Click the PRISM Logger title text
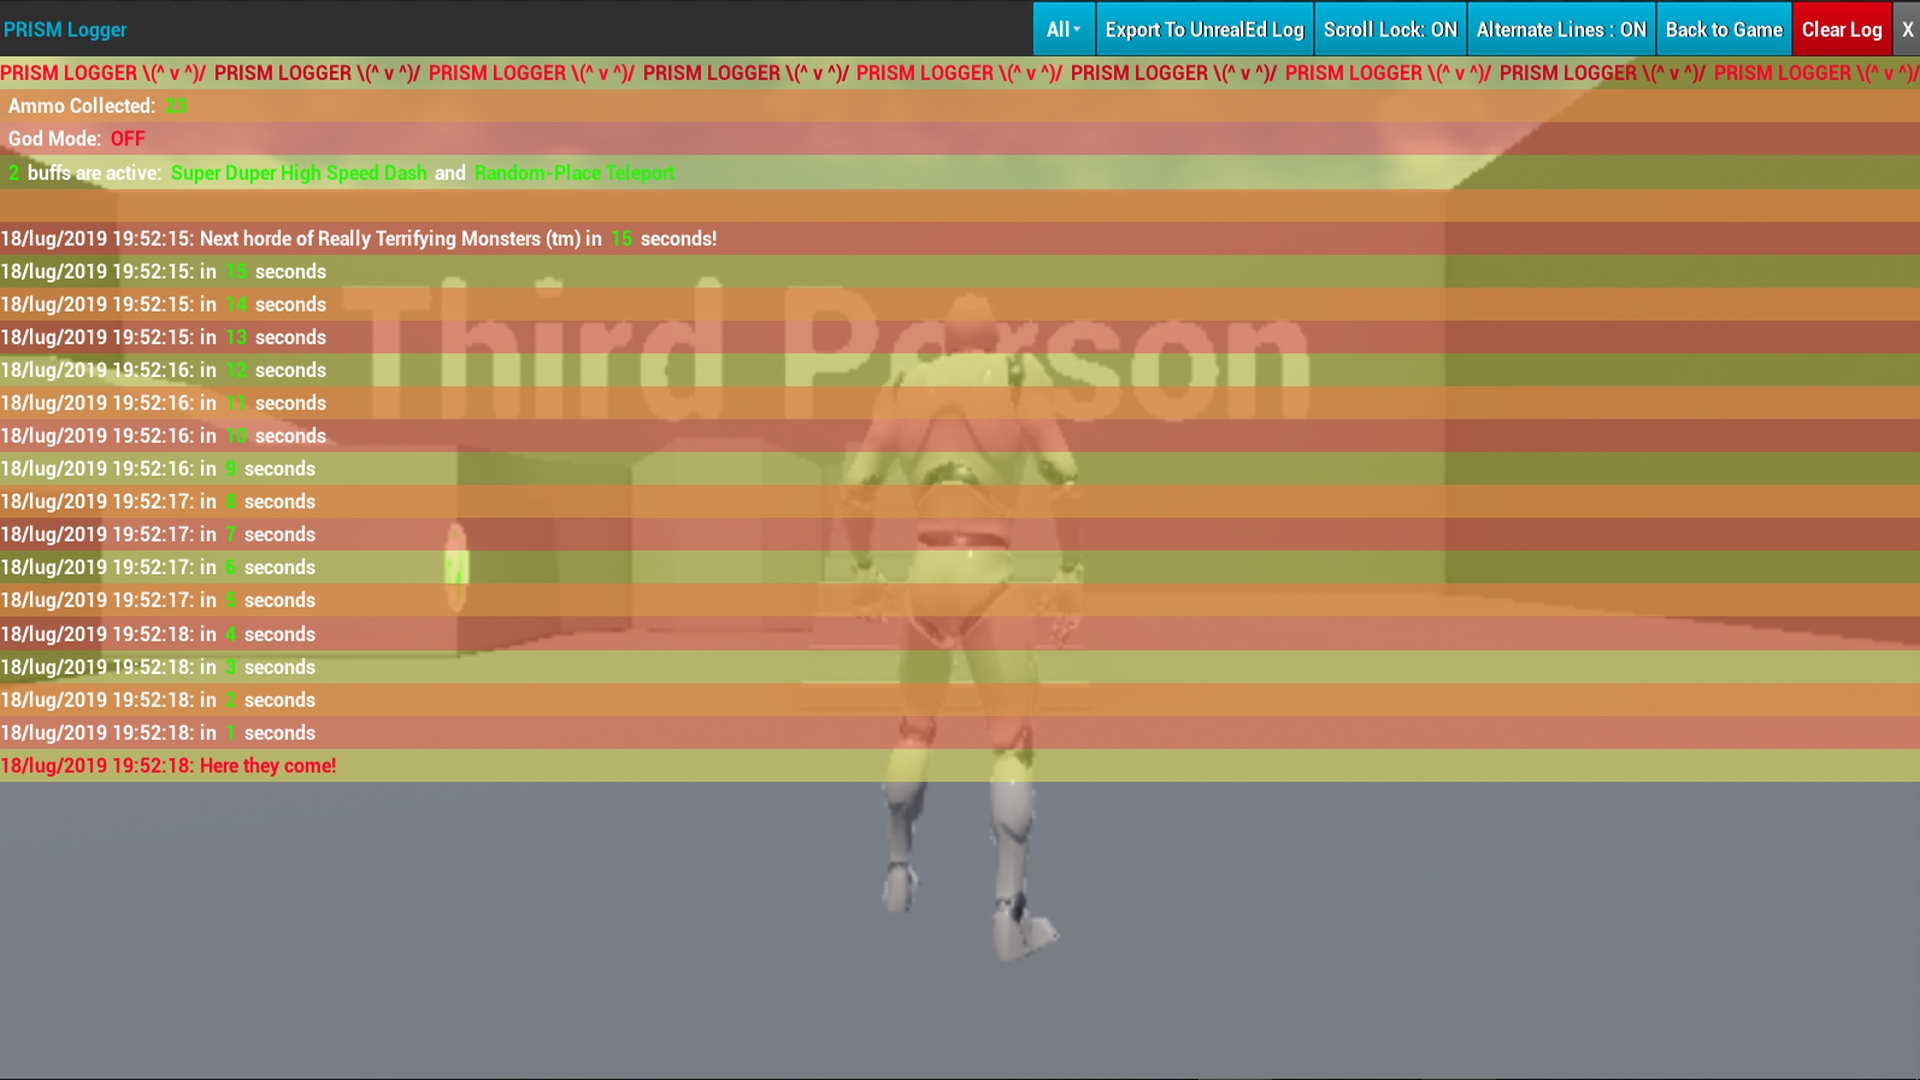This screenshot has width=1920, height=1080. pyautogui.click(x=65, y=29)
